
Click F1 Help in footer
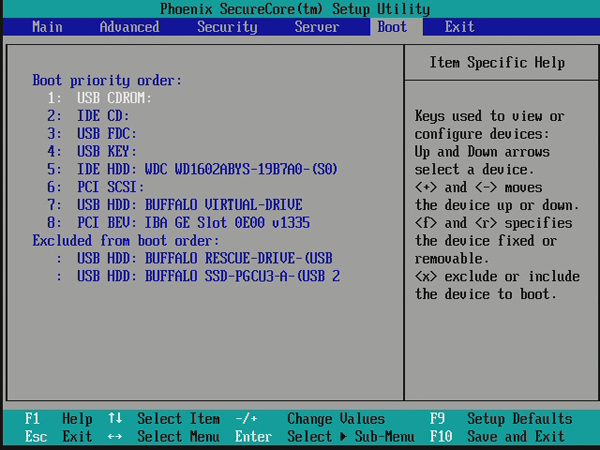[x=59, y=419]
